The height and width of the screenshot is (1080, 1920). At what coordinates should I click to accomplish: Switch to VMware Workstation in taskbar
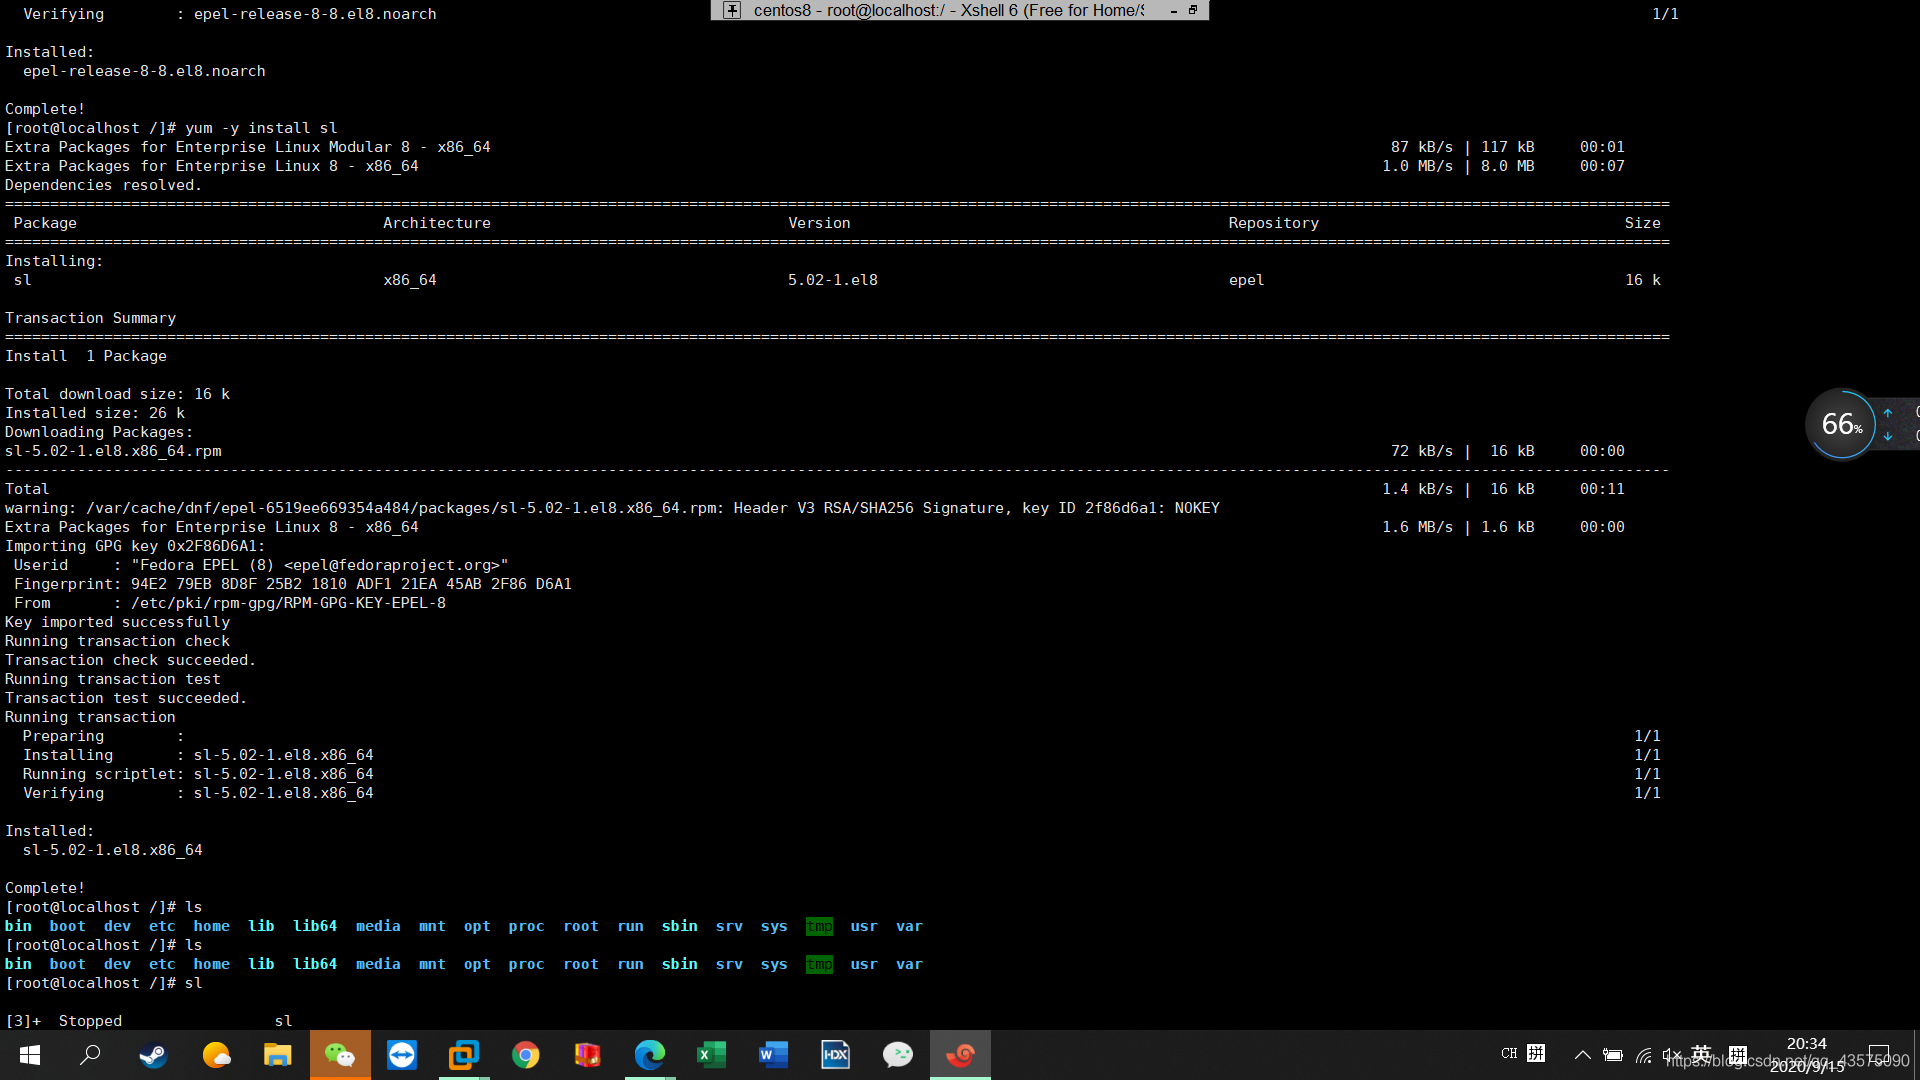tap(464, 1055)
